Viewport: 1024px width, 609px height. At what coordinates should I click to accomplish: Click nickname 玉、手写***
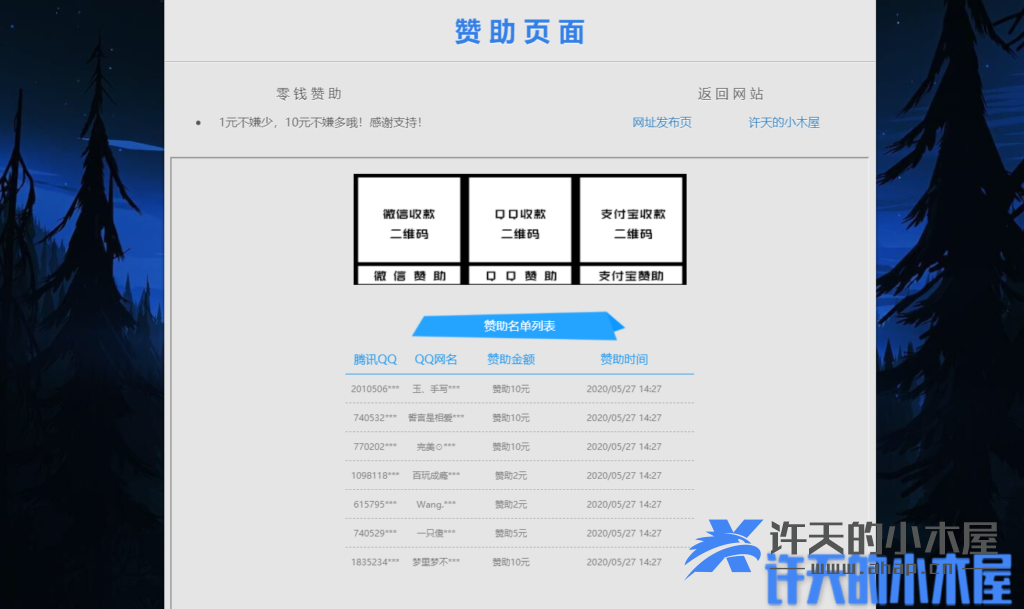pyautogui.click(x=436, y=389)
